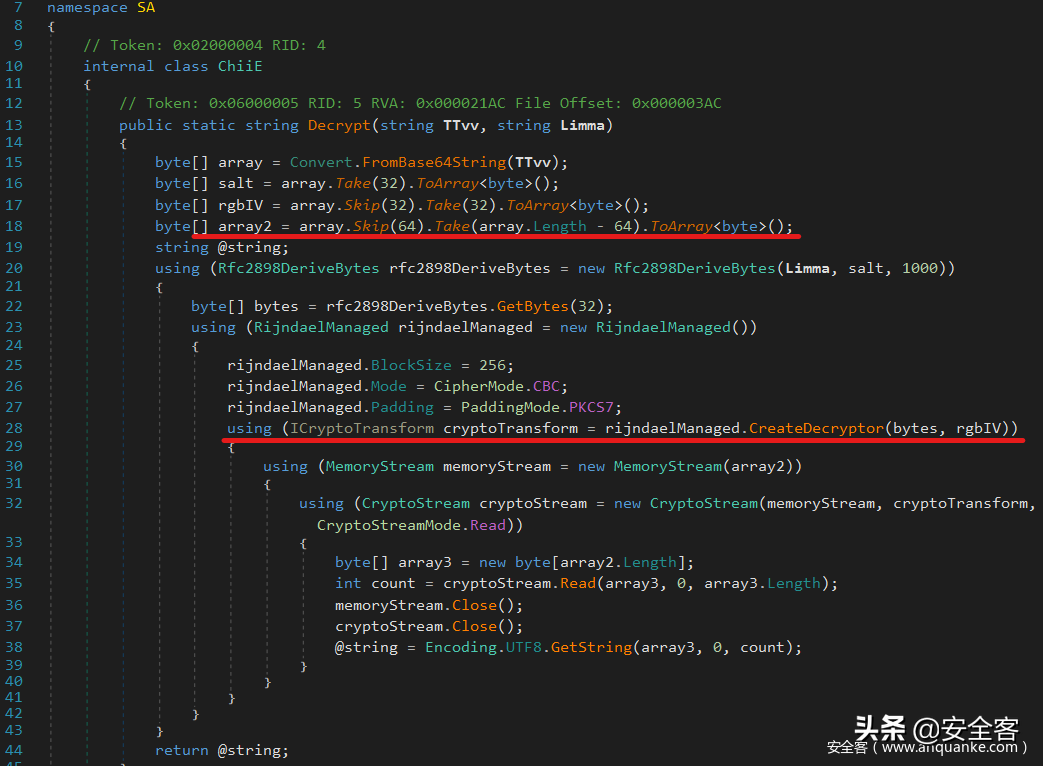Click line number 28 in the gutter
The width and height of the screenshot is (1043, 766).
point(14,428)
